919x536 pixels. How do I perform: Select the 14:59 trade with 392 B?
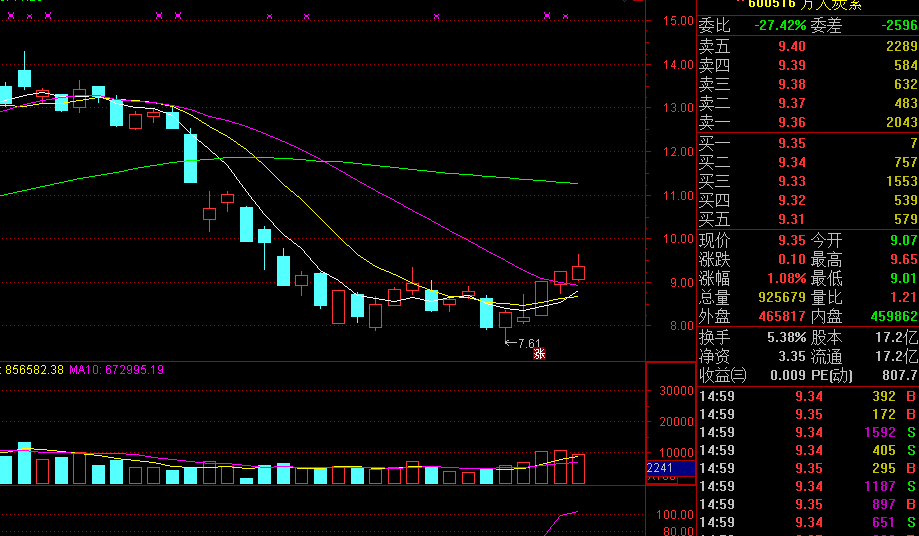coord(808,397)
